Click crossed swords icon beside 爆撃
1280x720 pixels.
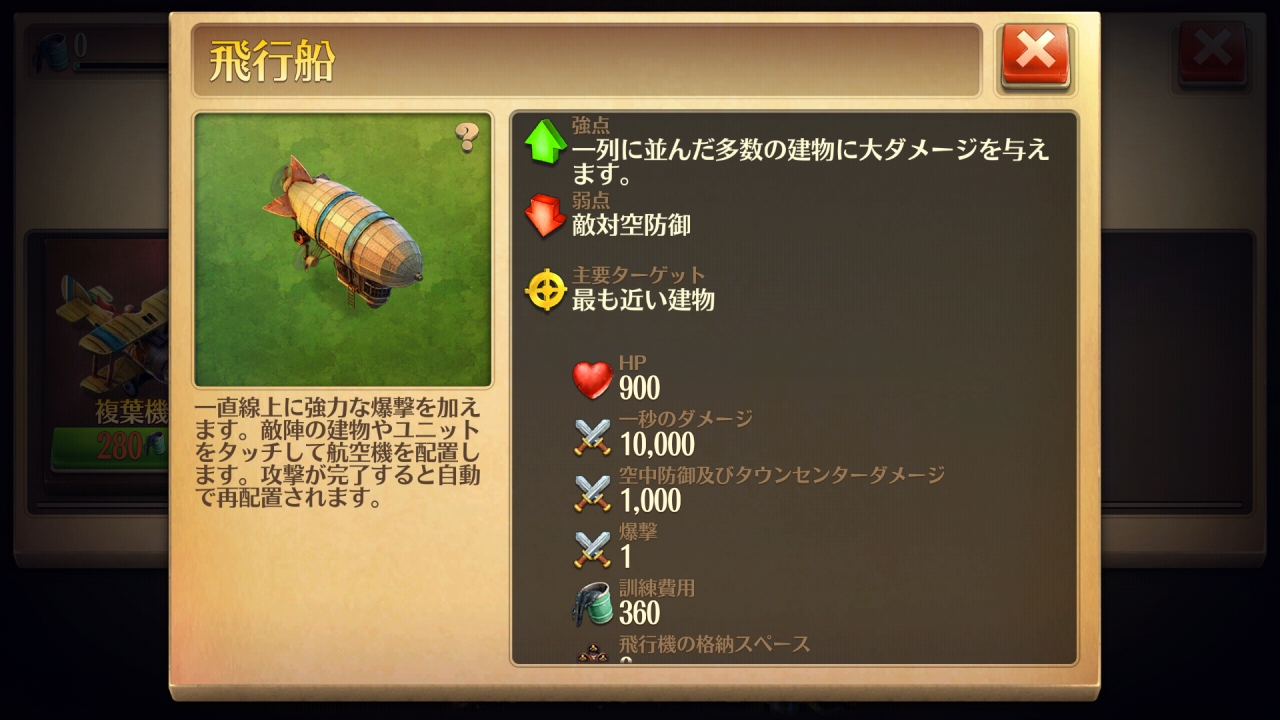592,548
